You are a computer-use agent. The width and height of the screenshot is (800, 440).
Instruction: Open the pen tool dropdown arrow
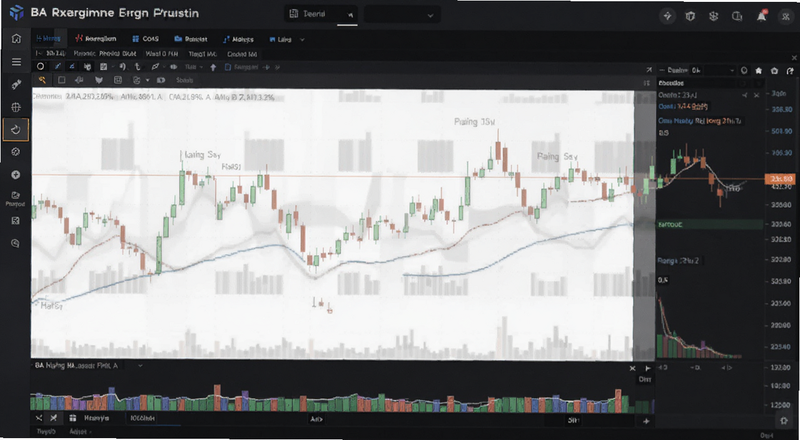point(163,67)
